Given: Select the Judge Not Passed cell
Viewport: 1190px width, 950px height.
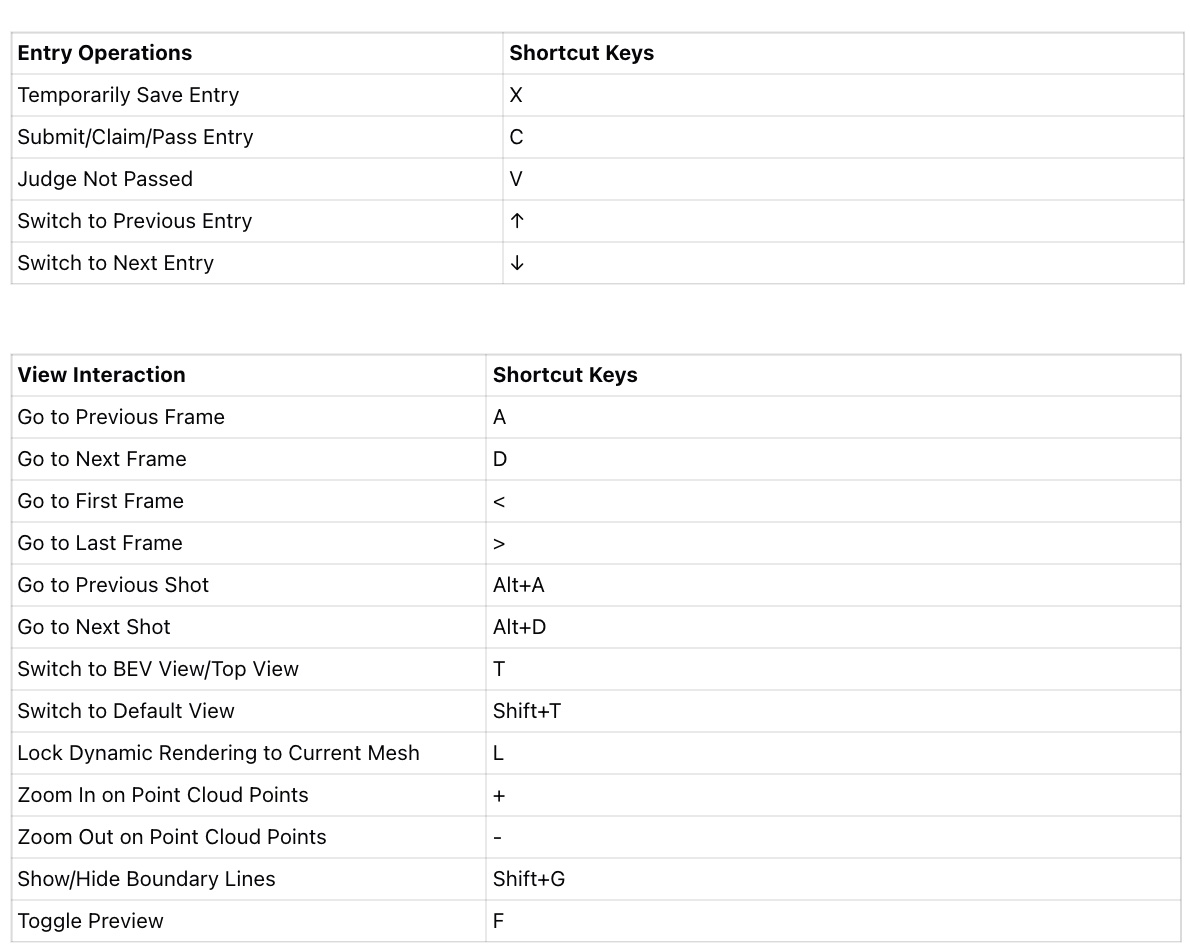Looking at the screenshot, I should (105, 179).
